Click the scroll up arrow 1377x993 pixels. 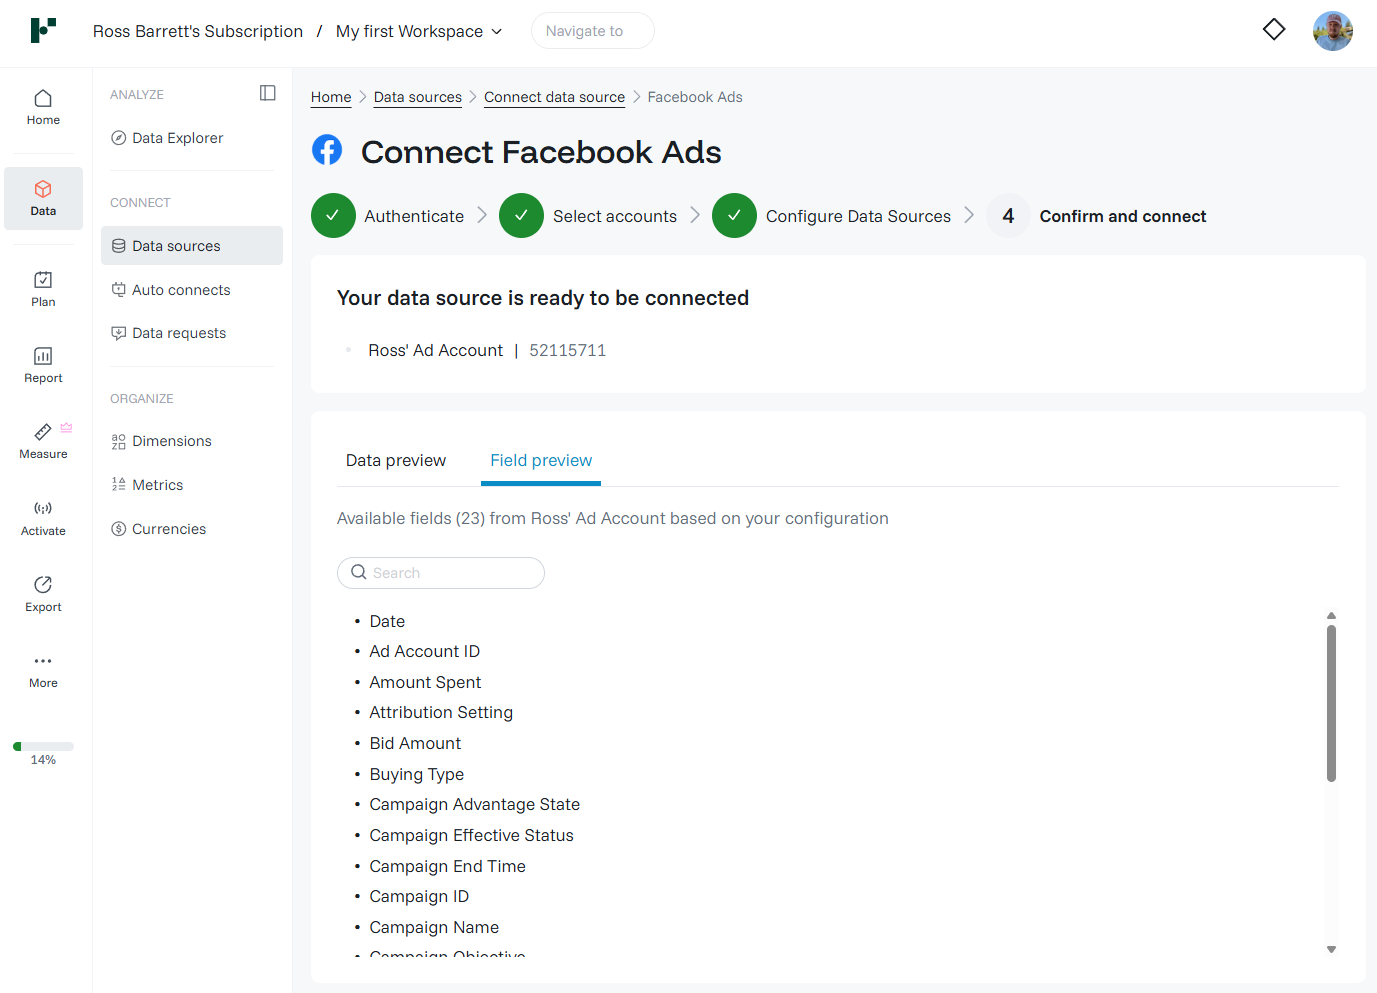tap(1331, 616)
